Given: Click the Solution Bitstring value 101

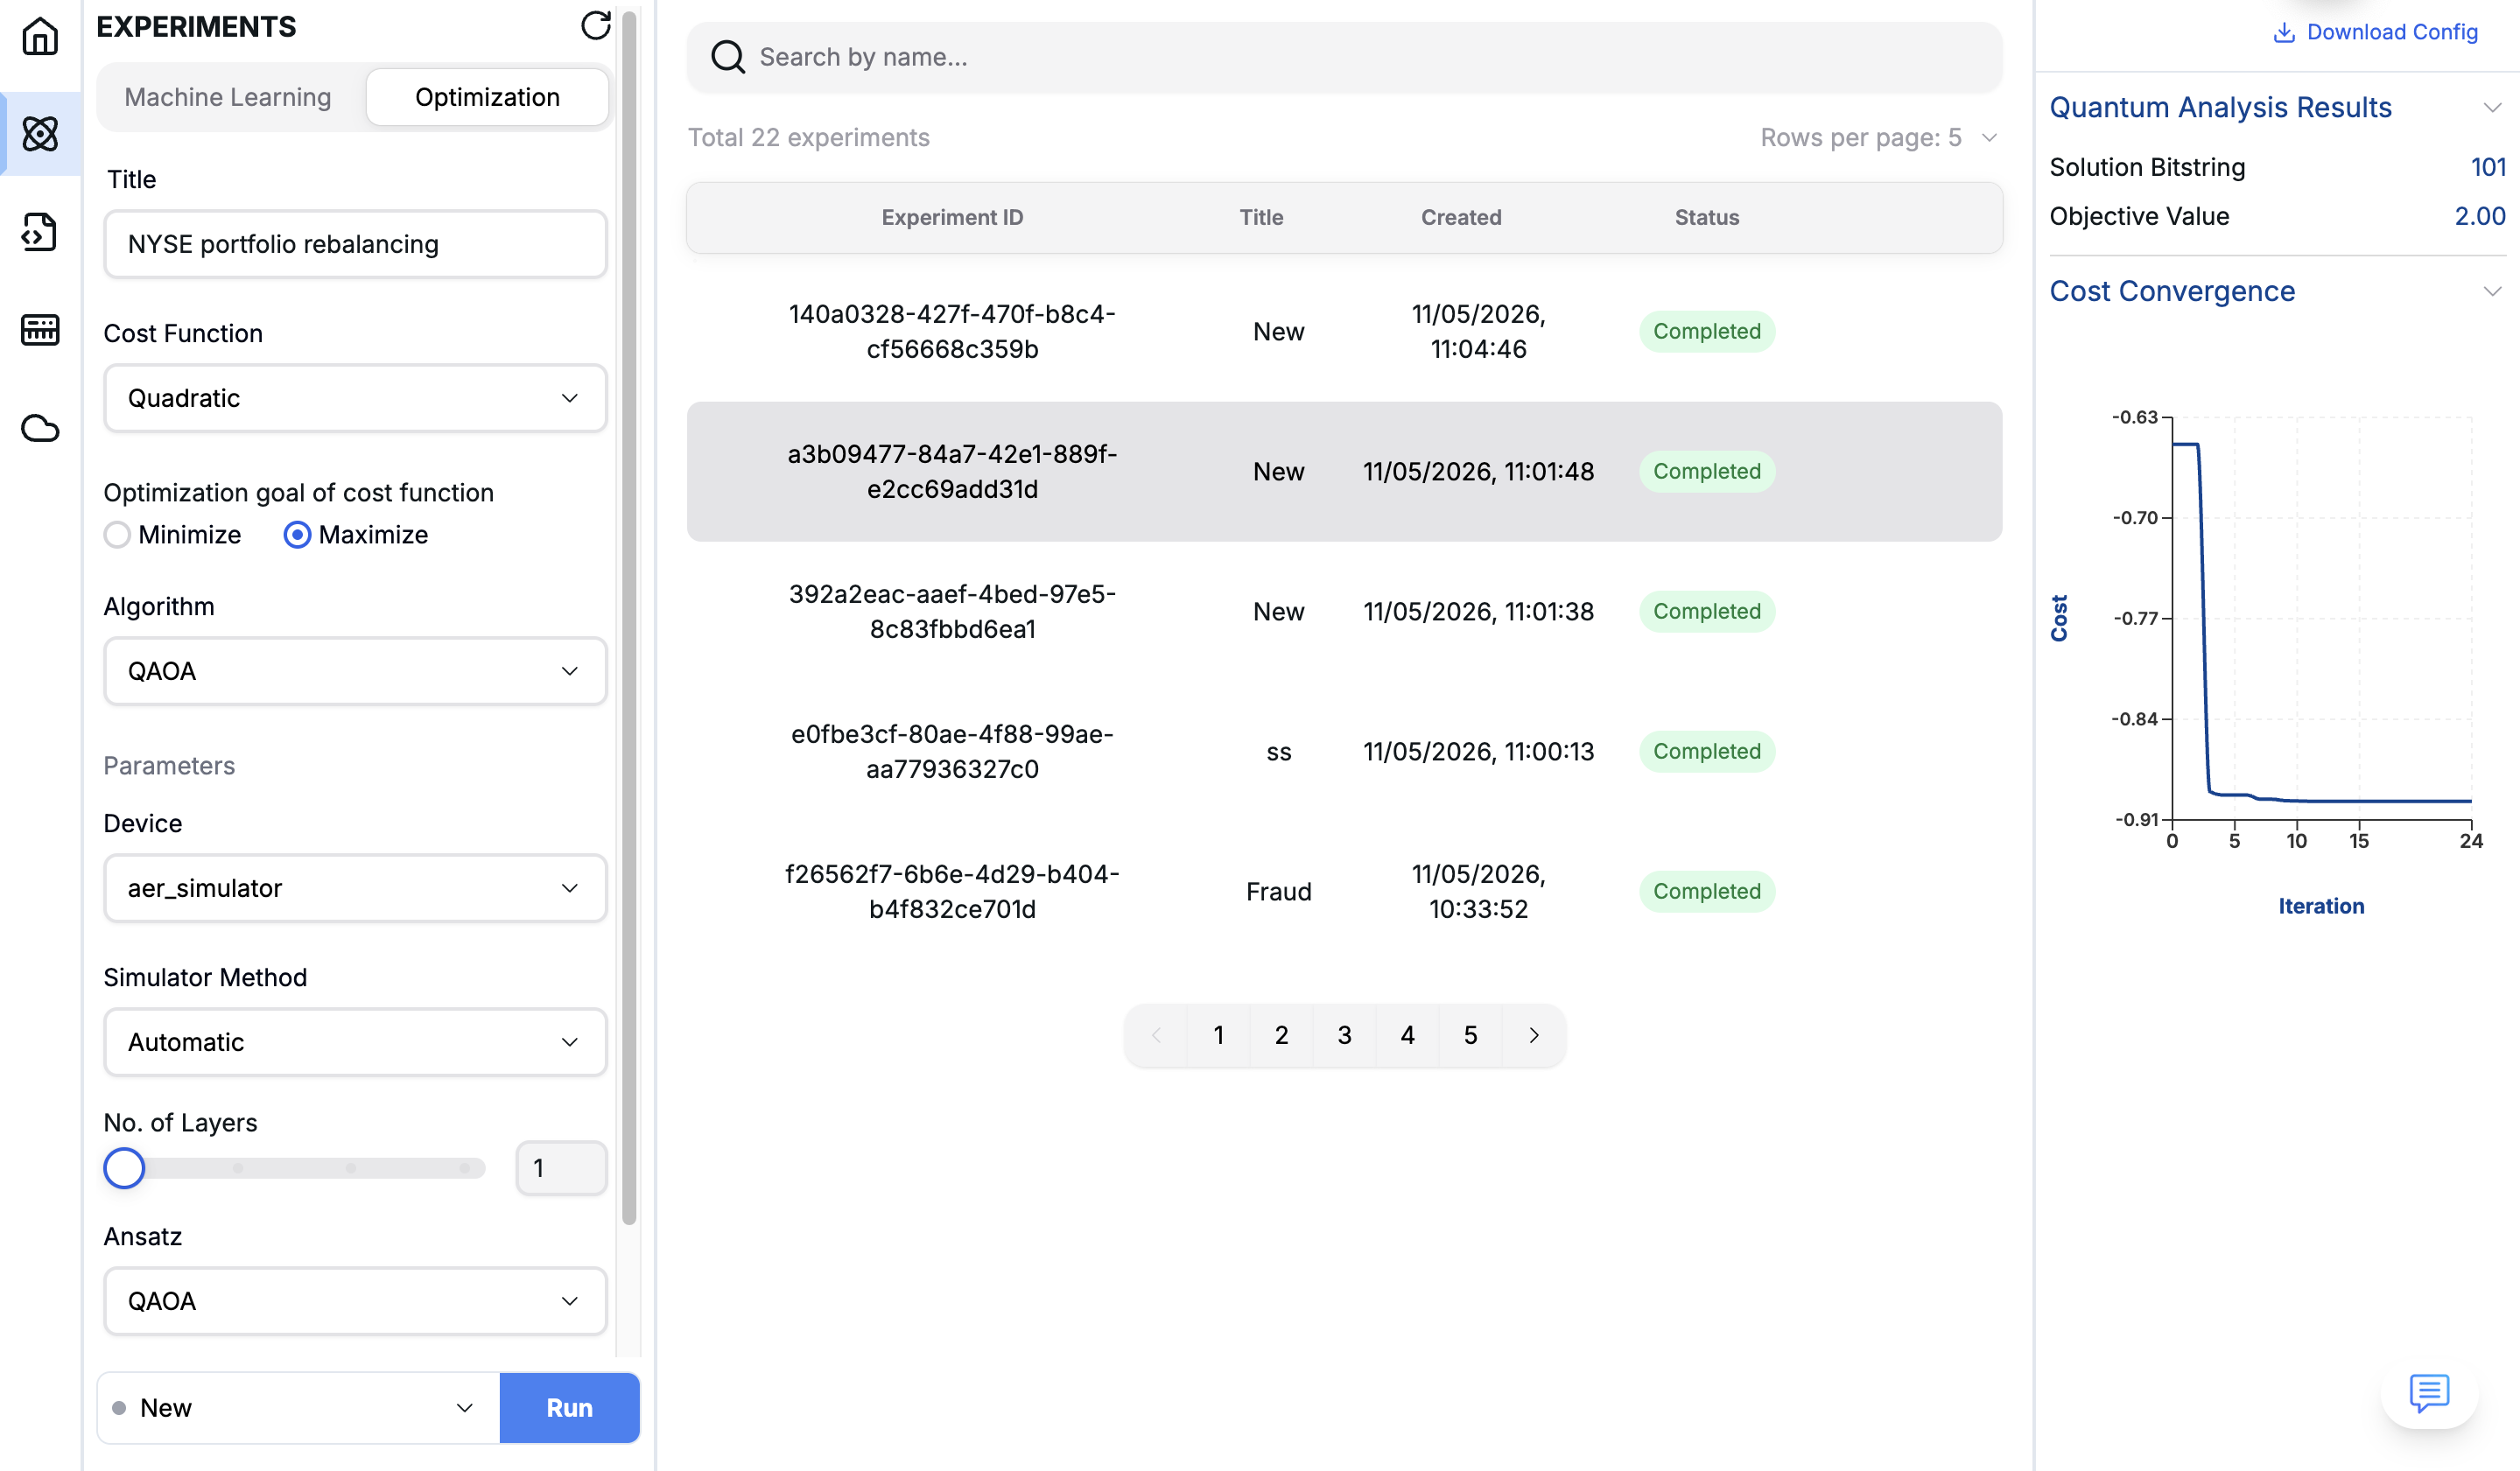Looking at the screenshot, I should [x=2488, y=167].
